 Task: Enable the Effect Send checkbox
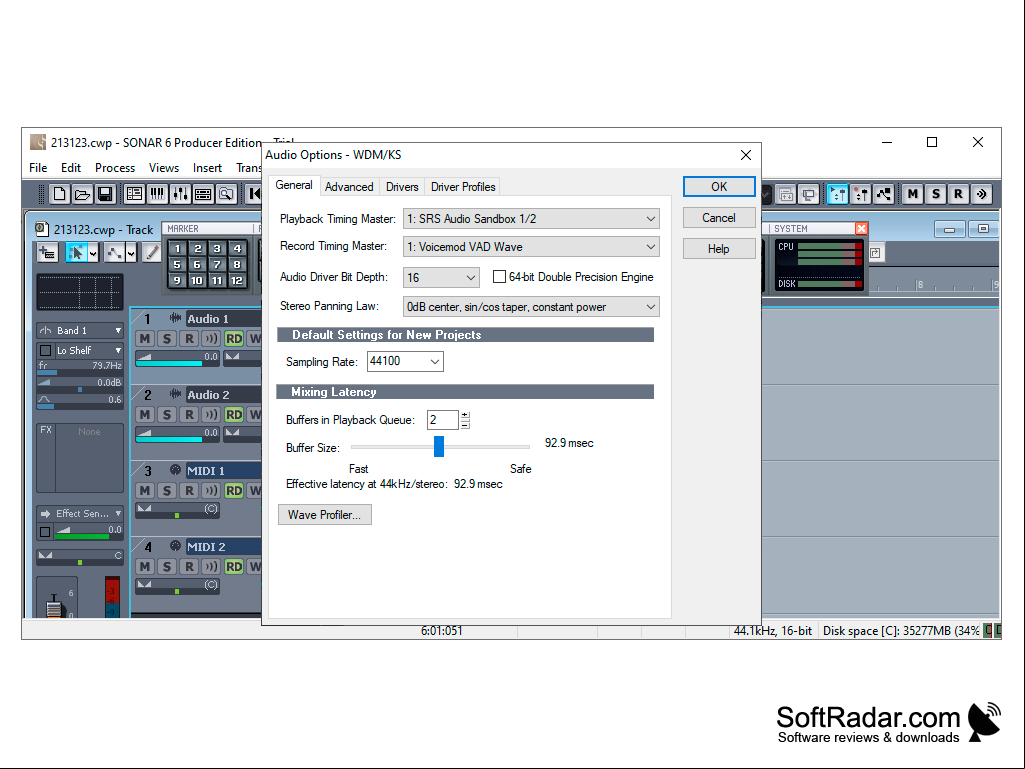45,532
